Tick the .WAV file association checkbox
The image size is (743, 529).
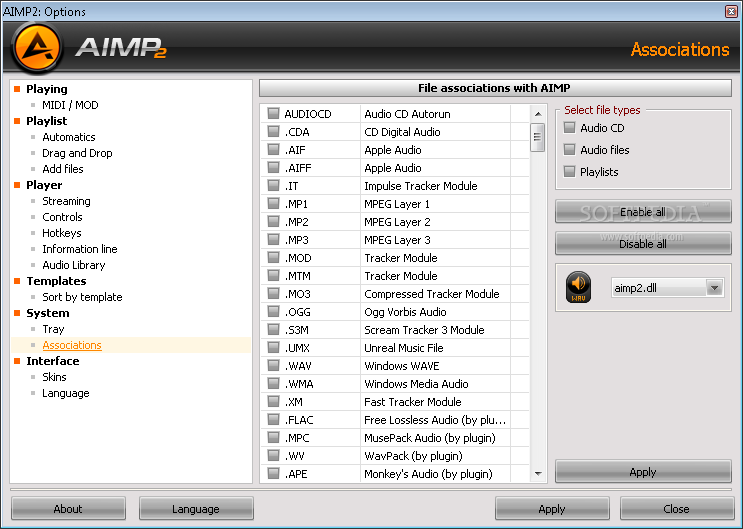[x=273, y=365]
